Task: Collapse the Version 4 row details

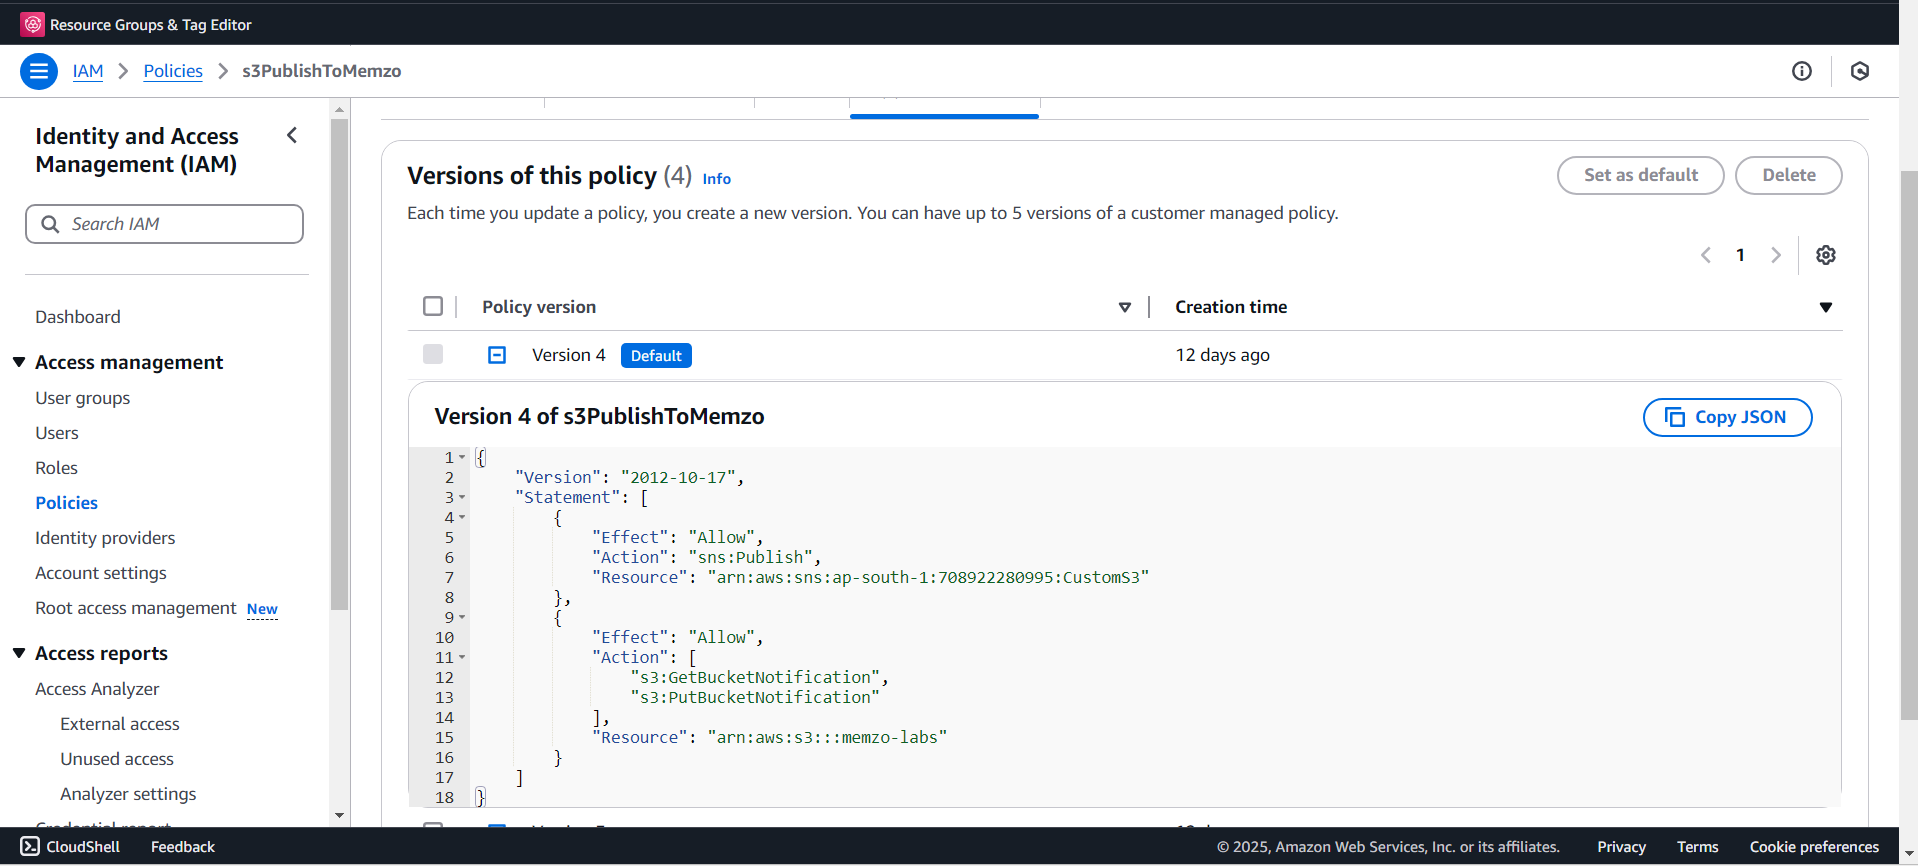Action: (497, 355)
